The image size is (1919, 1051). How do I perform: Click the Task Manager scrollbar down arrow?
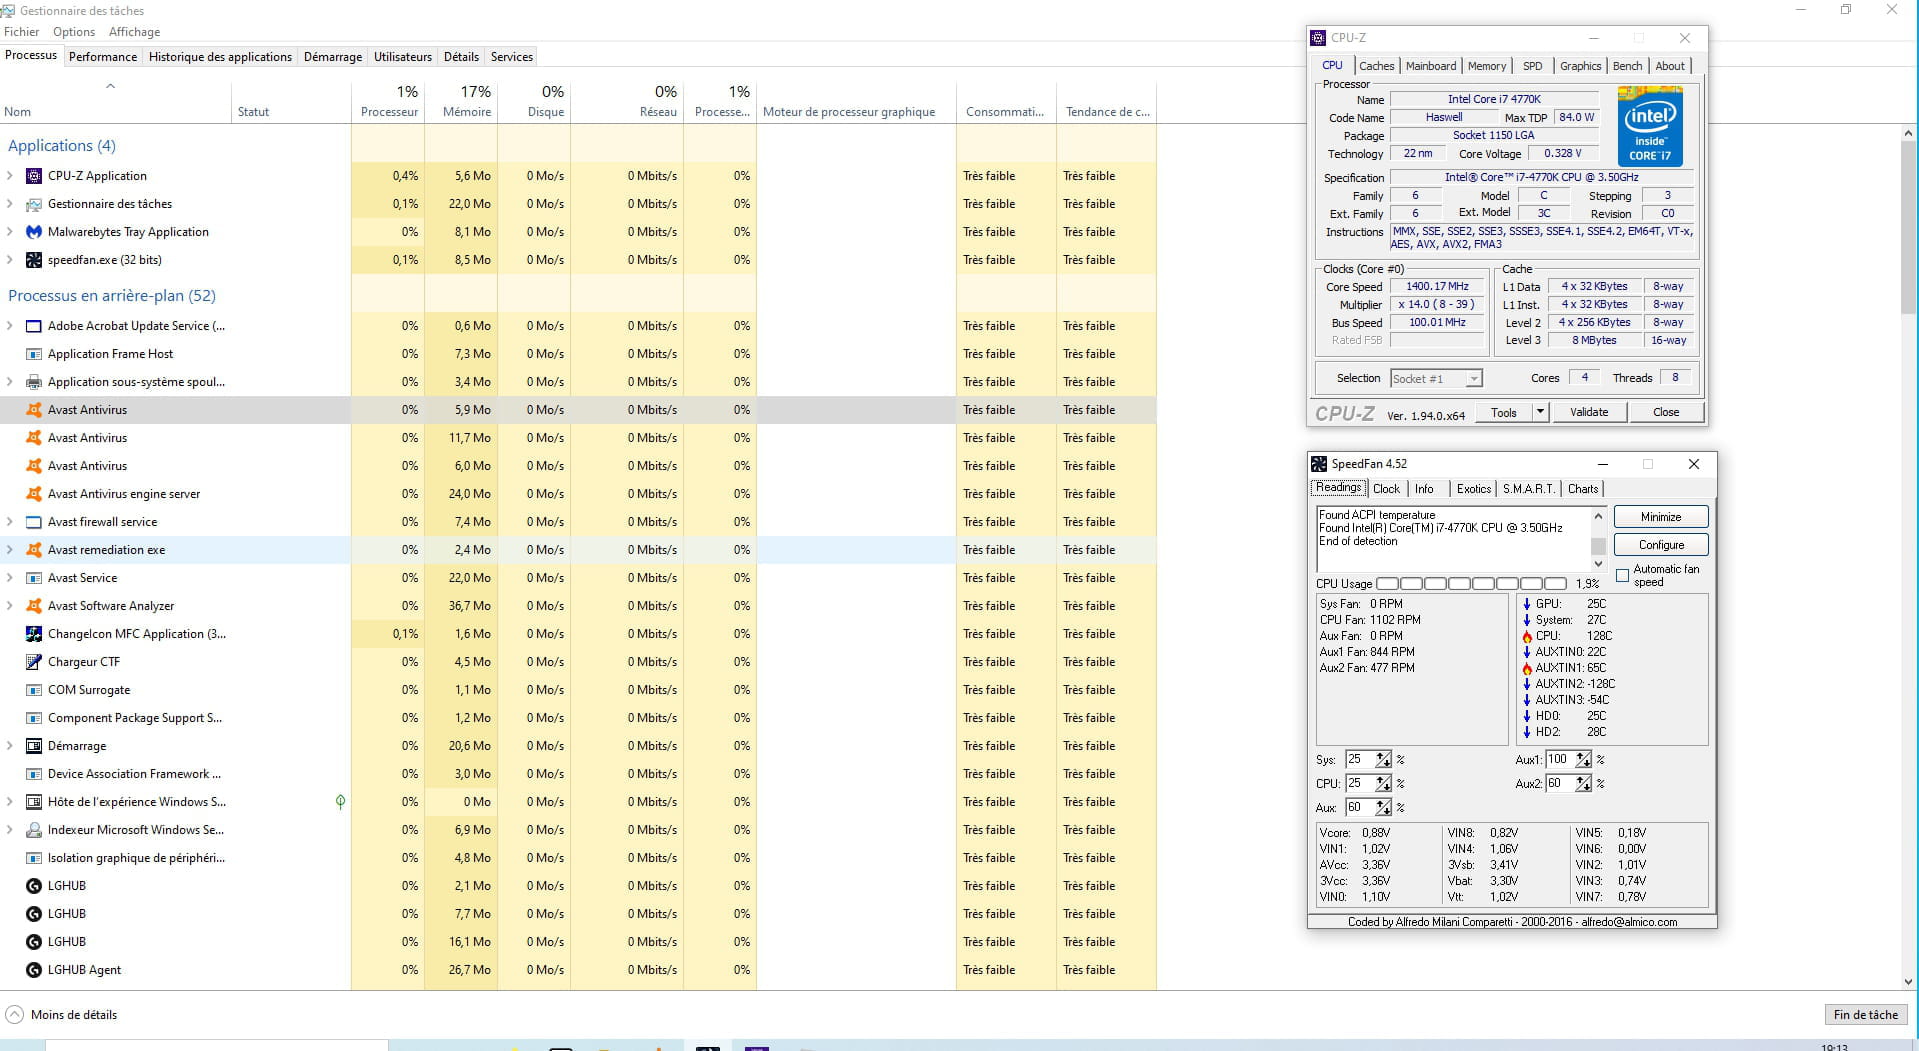[x=1908, y=982]
